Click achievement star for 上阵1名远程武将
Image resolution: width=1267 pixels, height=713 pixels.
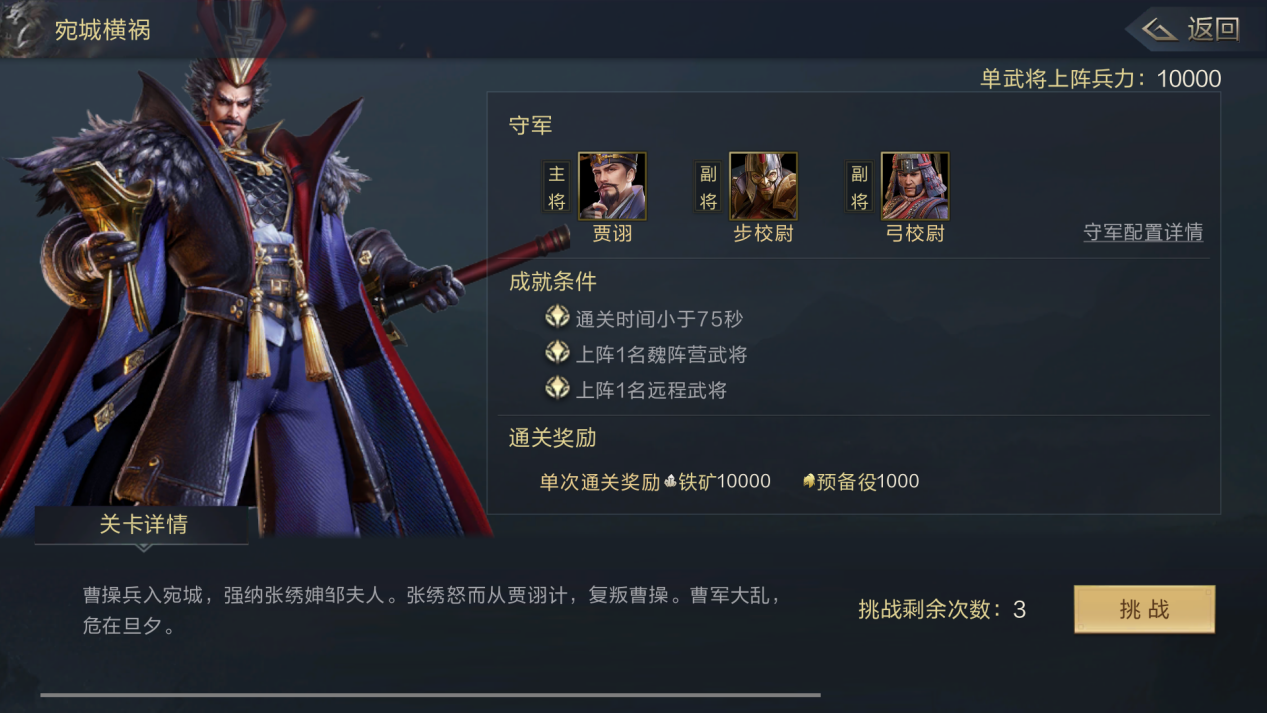pyautogui.click(x=557, y=388)
